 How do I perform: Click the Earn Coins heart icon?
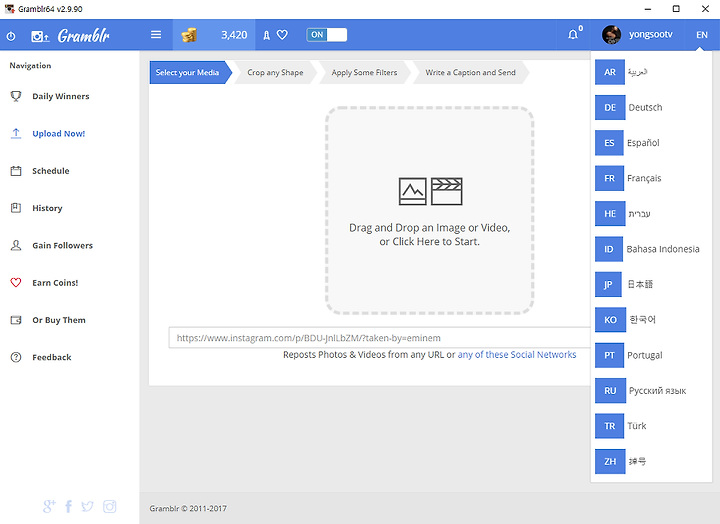(x=16, y=282)
